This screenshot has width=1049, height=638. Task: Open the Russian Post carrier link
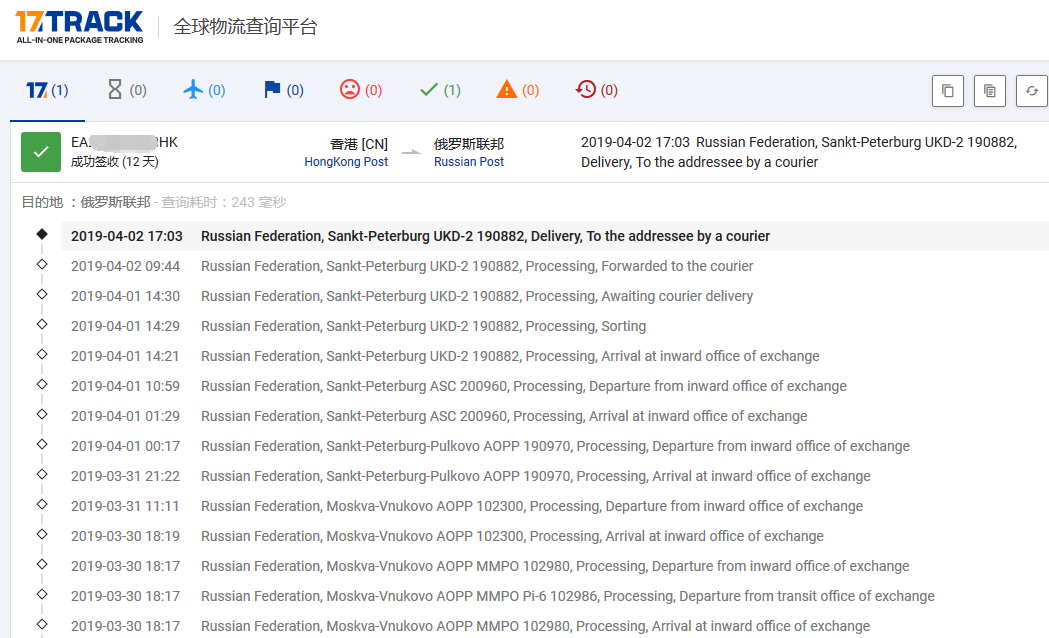click(469, 162)
